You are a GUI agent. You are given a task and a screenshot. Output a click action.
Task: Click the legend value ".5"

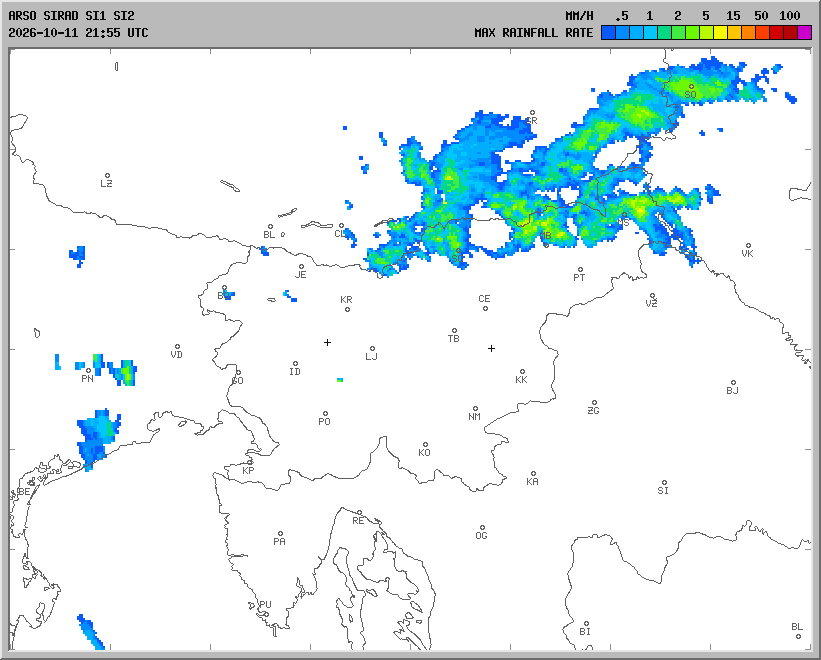pos(622,16)
